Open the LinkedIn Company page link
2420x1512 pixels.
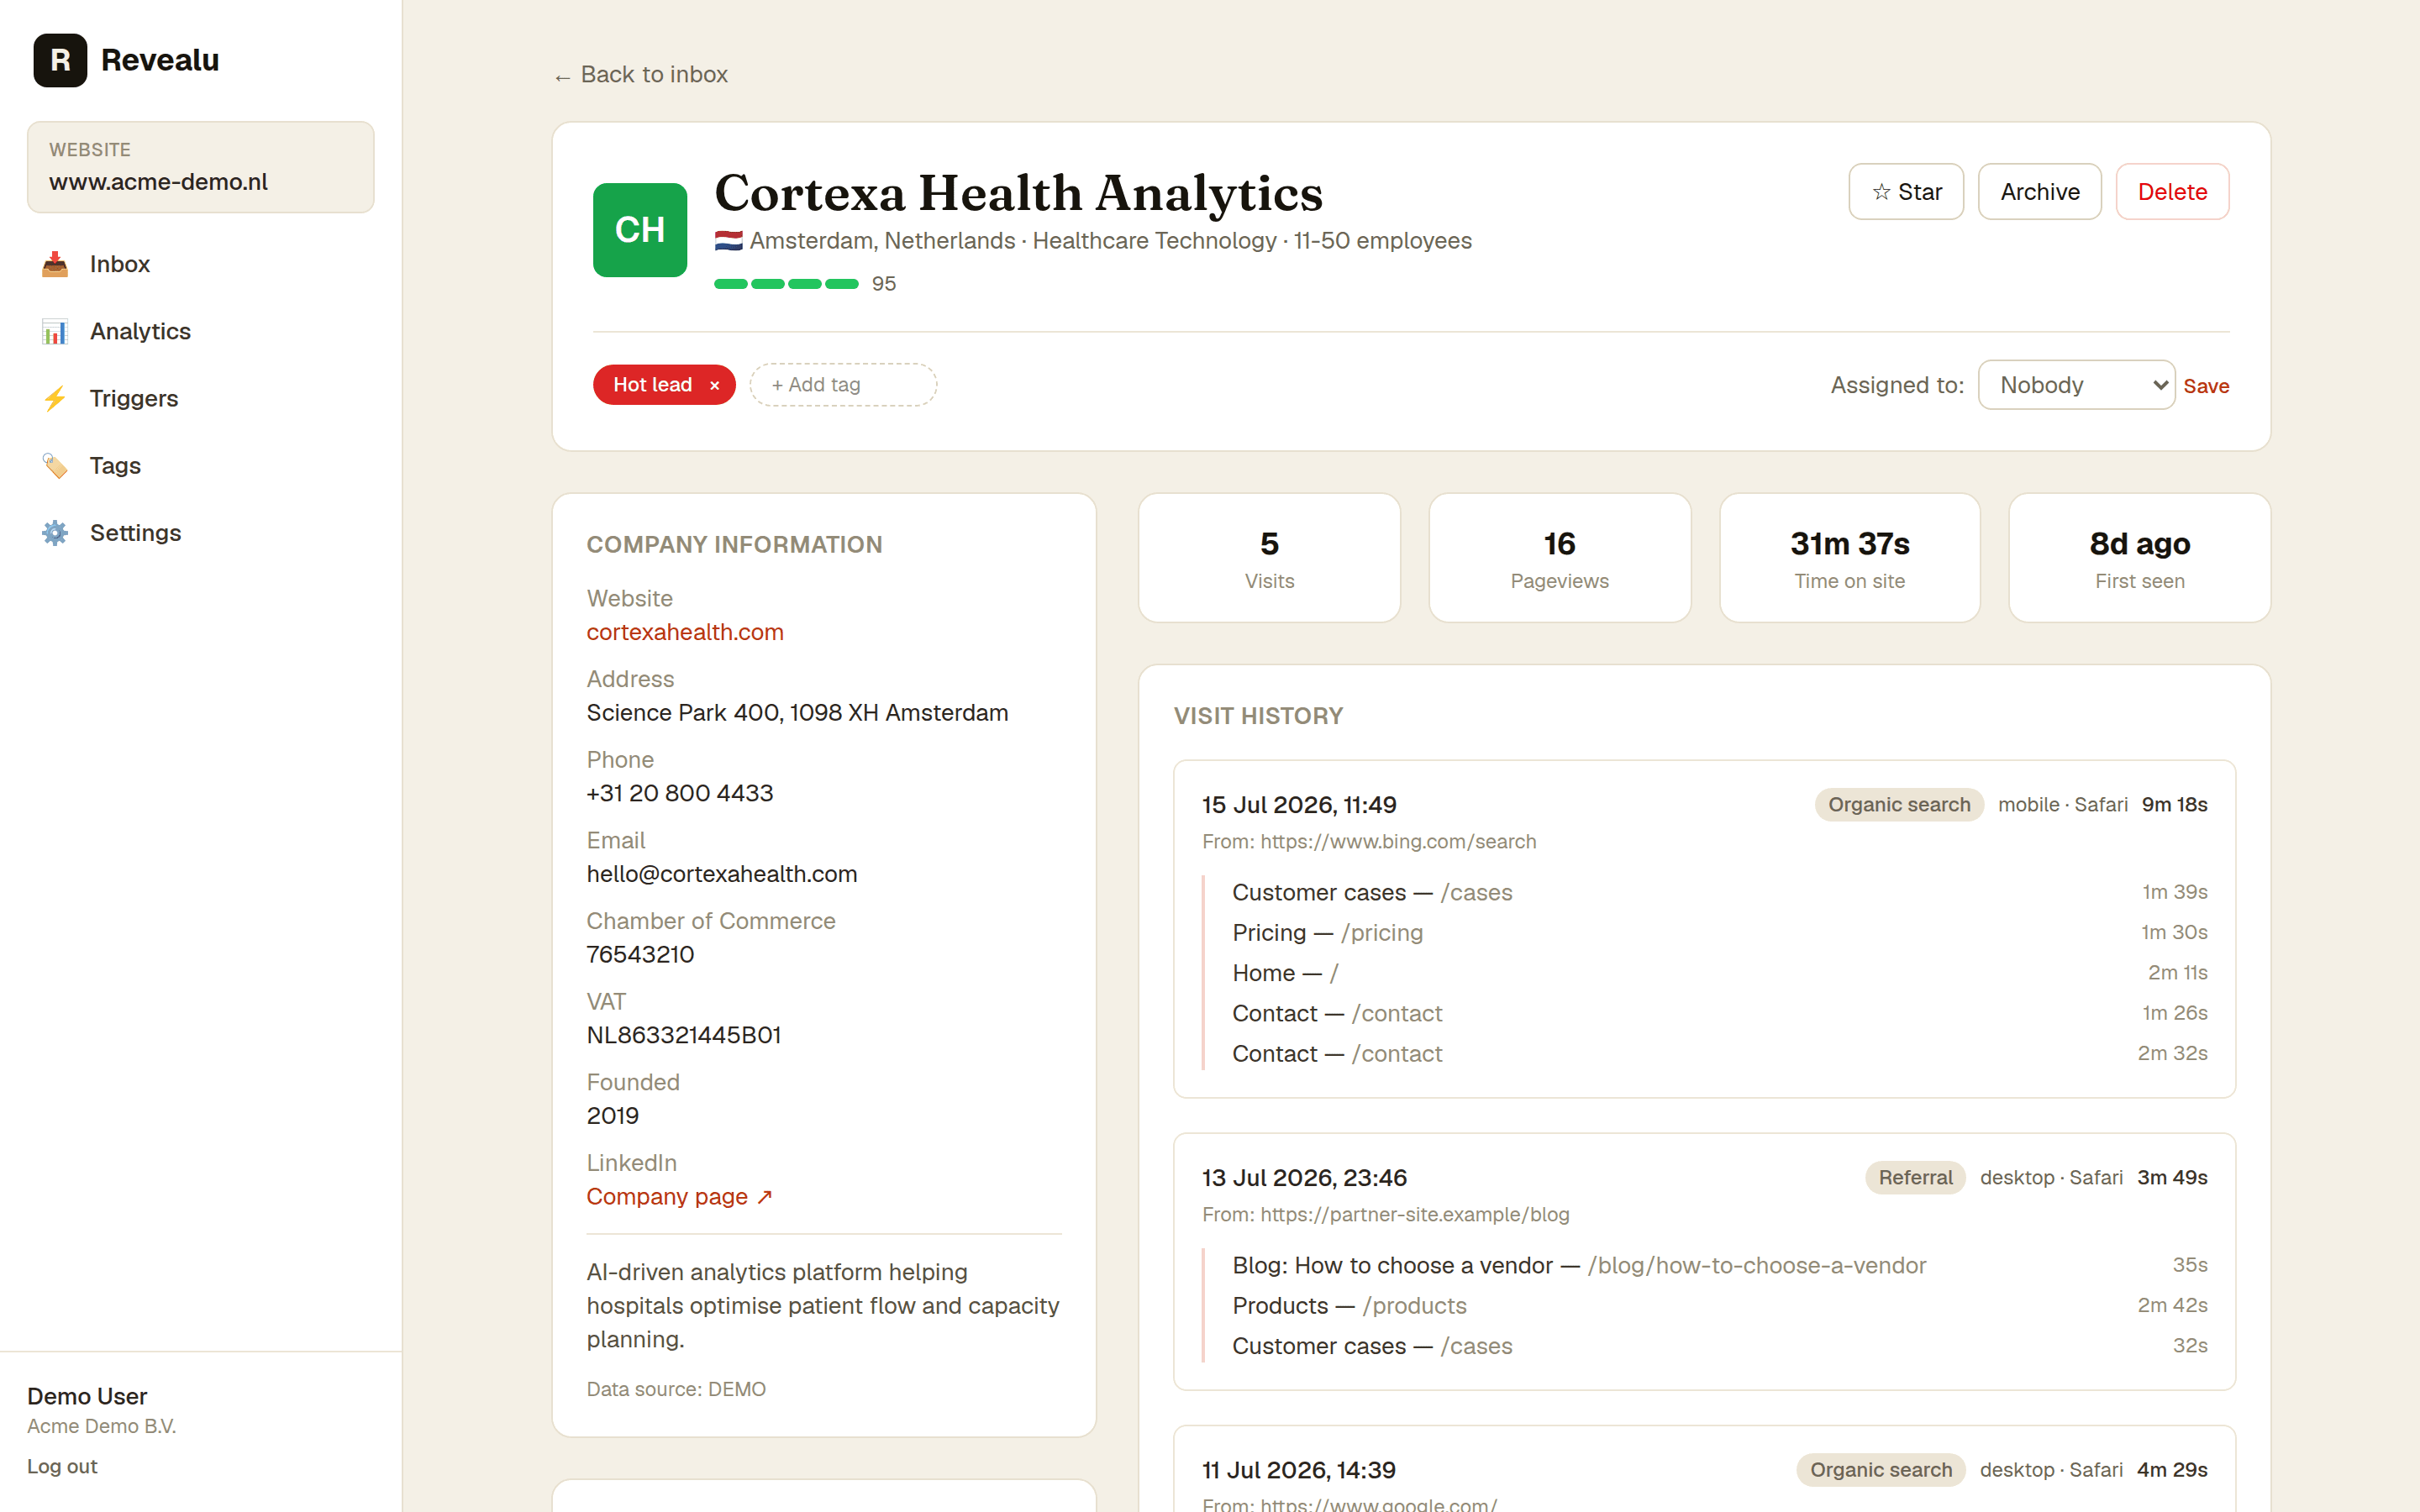[679, 1196]
